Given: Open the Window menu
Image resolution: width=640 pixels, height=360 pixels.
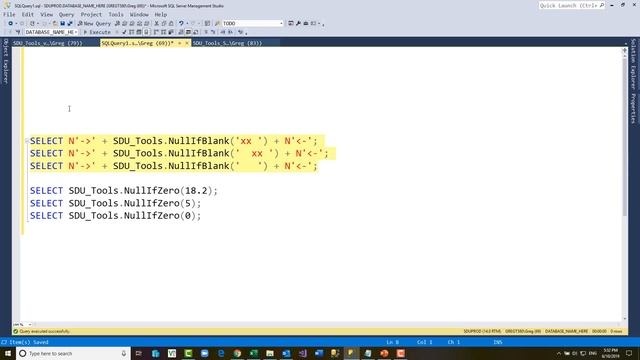Looking at the screenshot, I should pyautogui.click(x=139, y=14).
